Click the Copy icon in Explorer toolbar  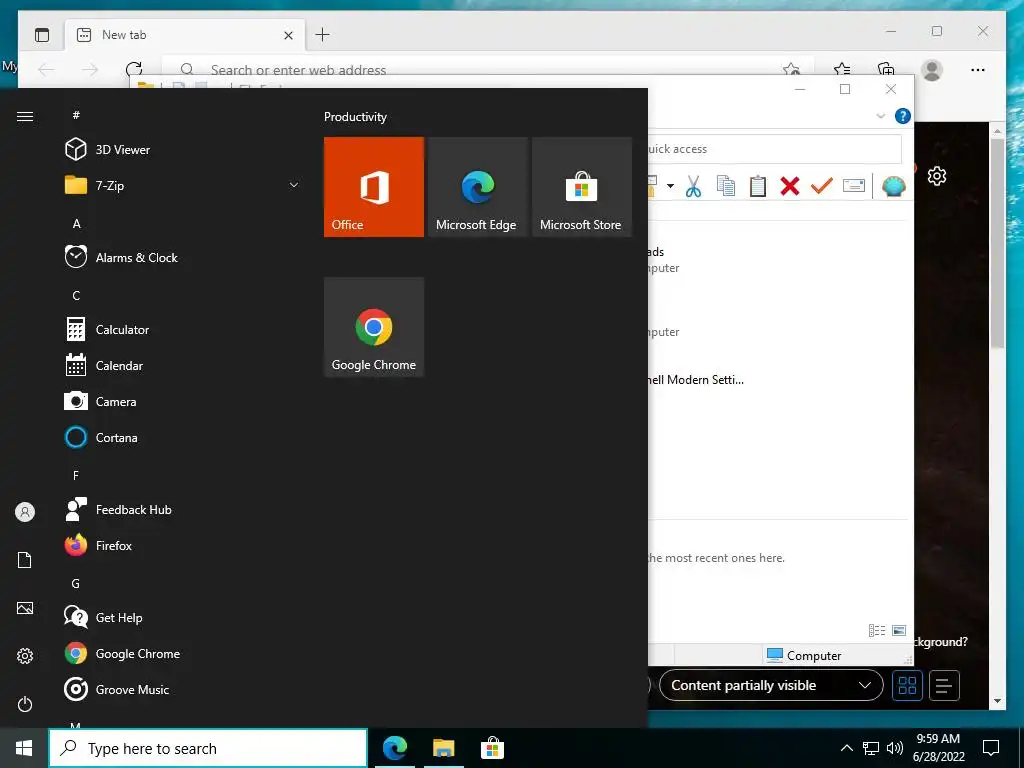pyautogui.click(x=726, y=186)
